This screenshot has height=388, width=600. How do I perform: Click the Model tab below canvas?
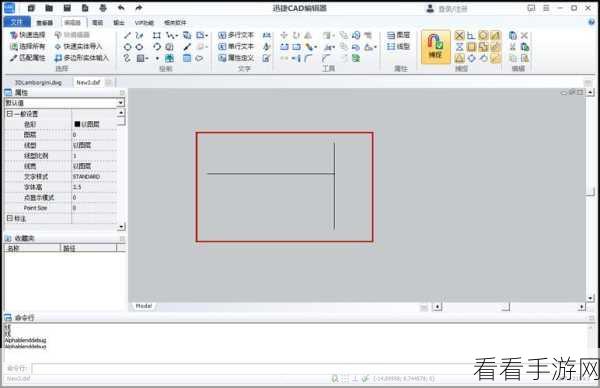(x=144, y=306)
